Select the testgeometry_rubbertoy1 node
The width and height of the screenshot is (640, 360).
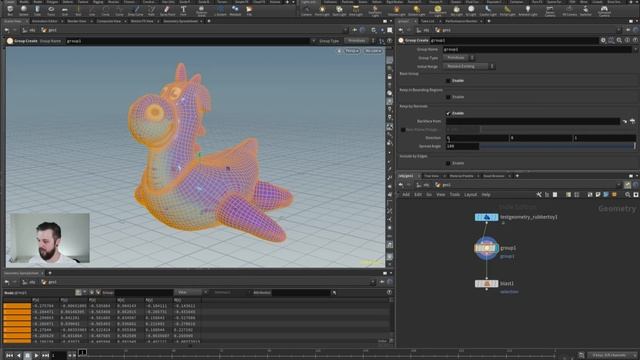pyautogui.click(x=487, y=218)
